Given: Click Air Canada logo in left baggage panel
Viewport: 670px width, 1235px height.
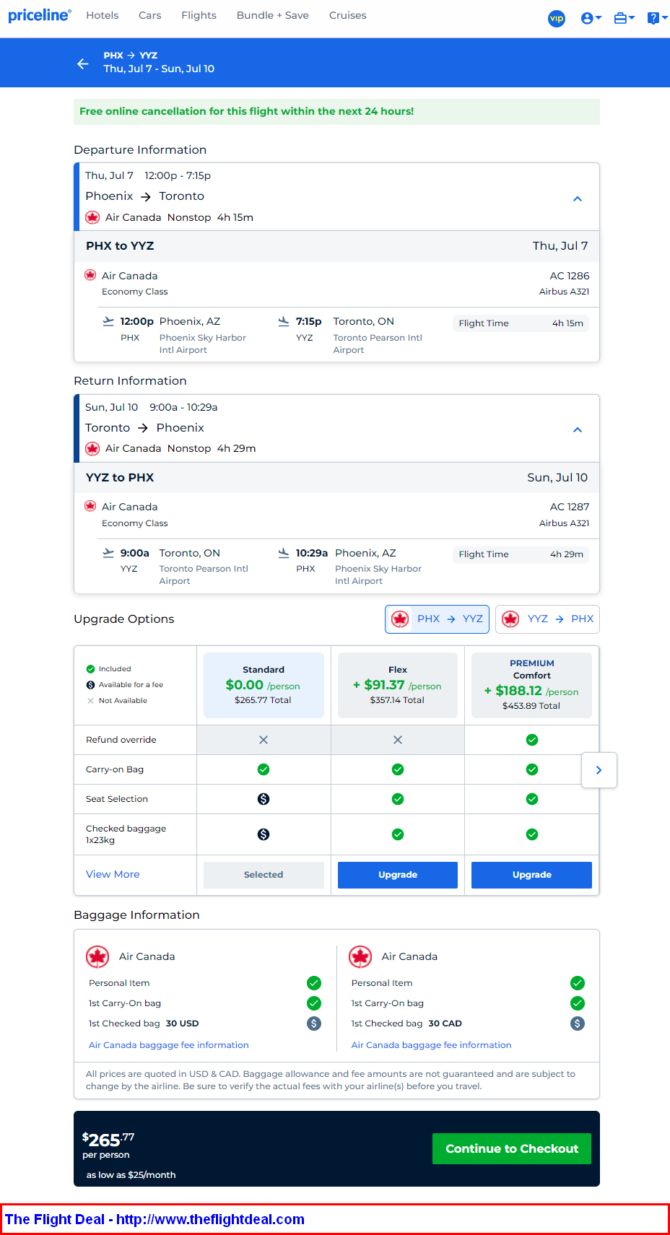Looking at the screenshot, I should tap(98, 957).
